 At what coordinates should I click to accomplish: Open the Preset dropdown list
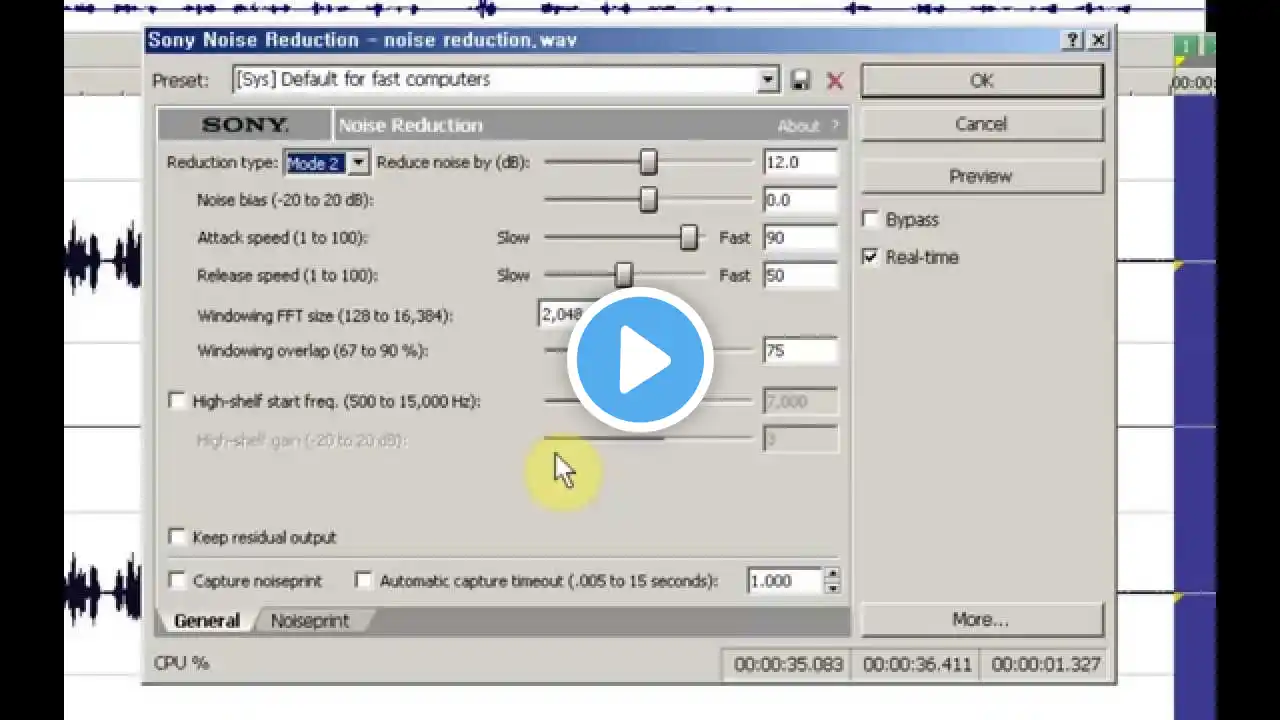[768, 80]
